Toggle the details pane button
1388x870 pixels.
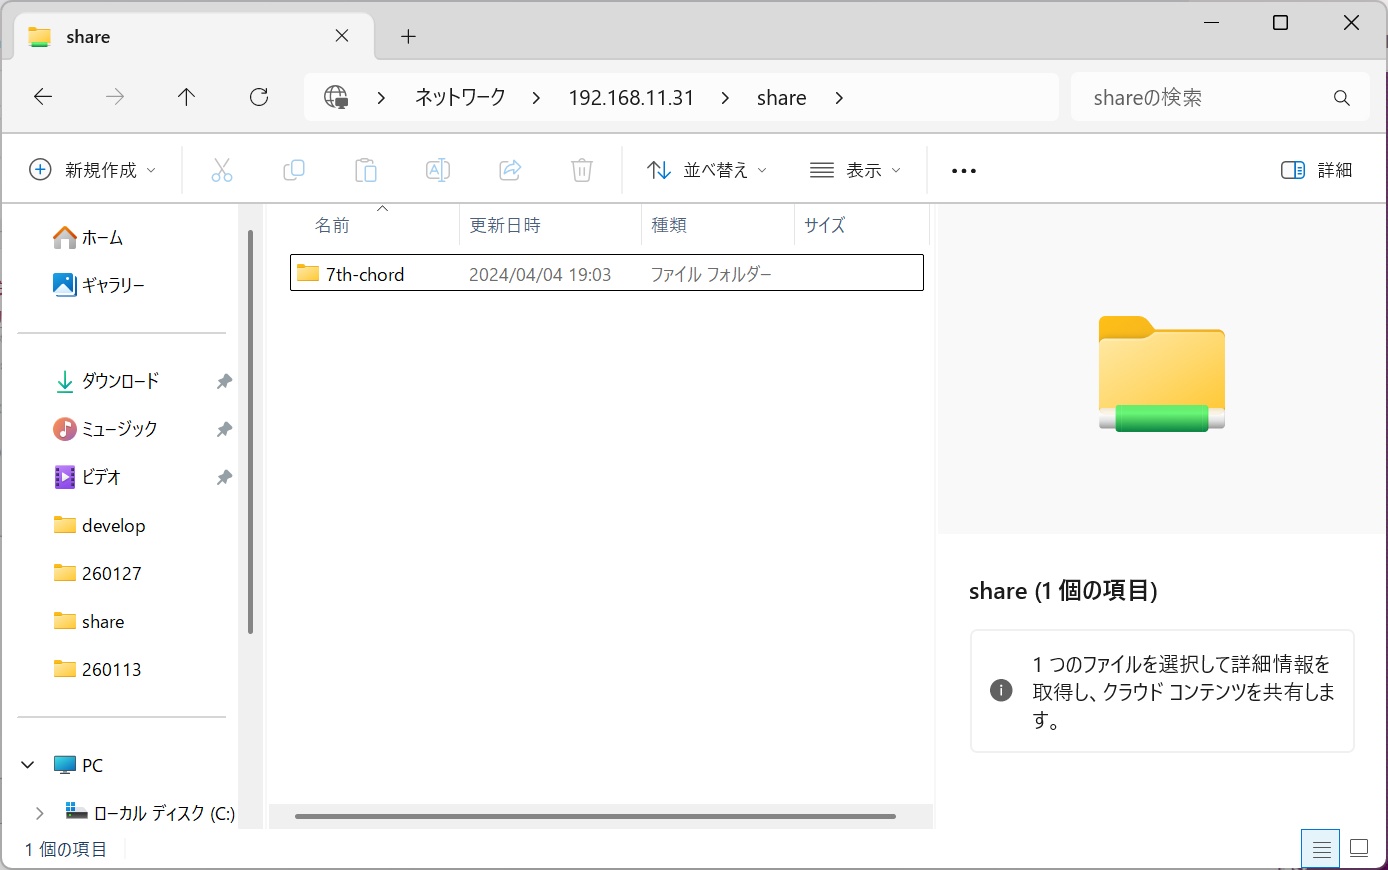(x=1316, y=170)
